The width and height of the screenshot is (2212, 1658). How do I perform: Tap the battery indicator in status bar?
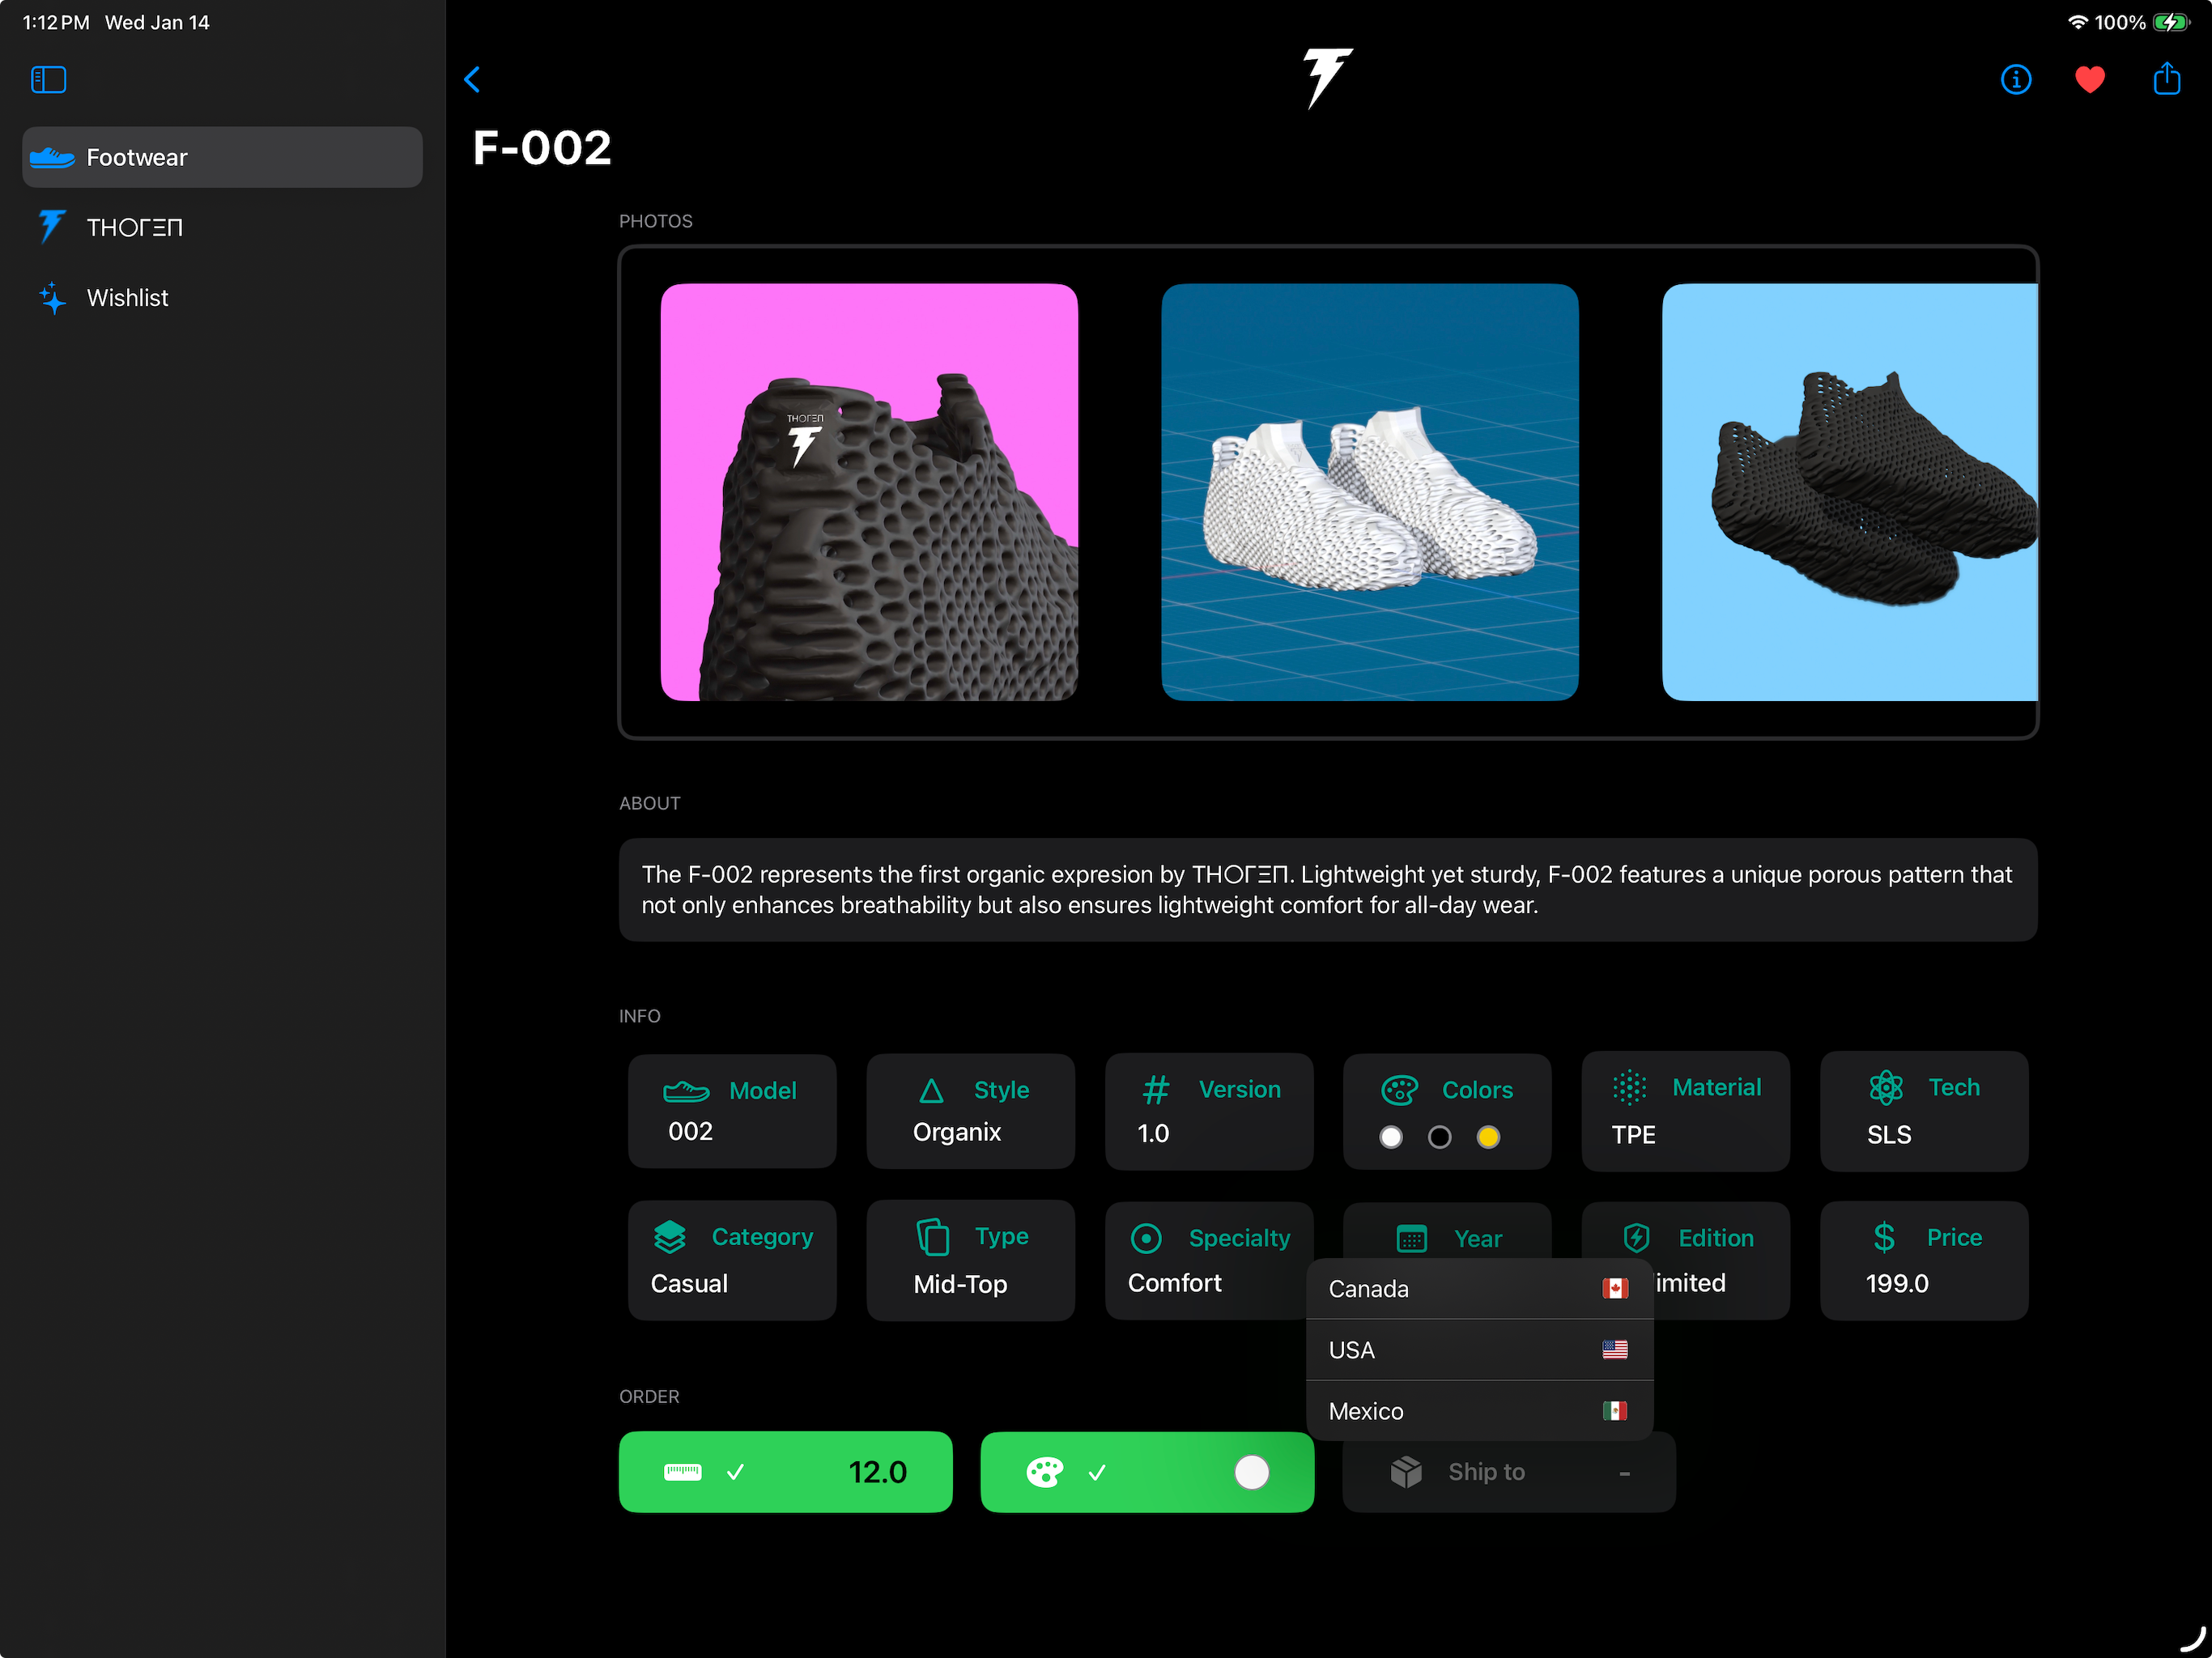tap(2172, 22)
